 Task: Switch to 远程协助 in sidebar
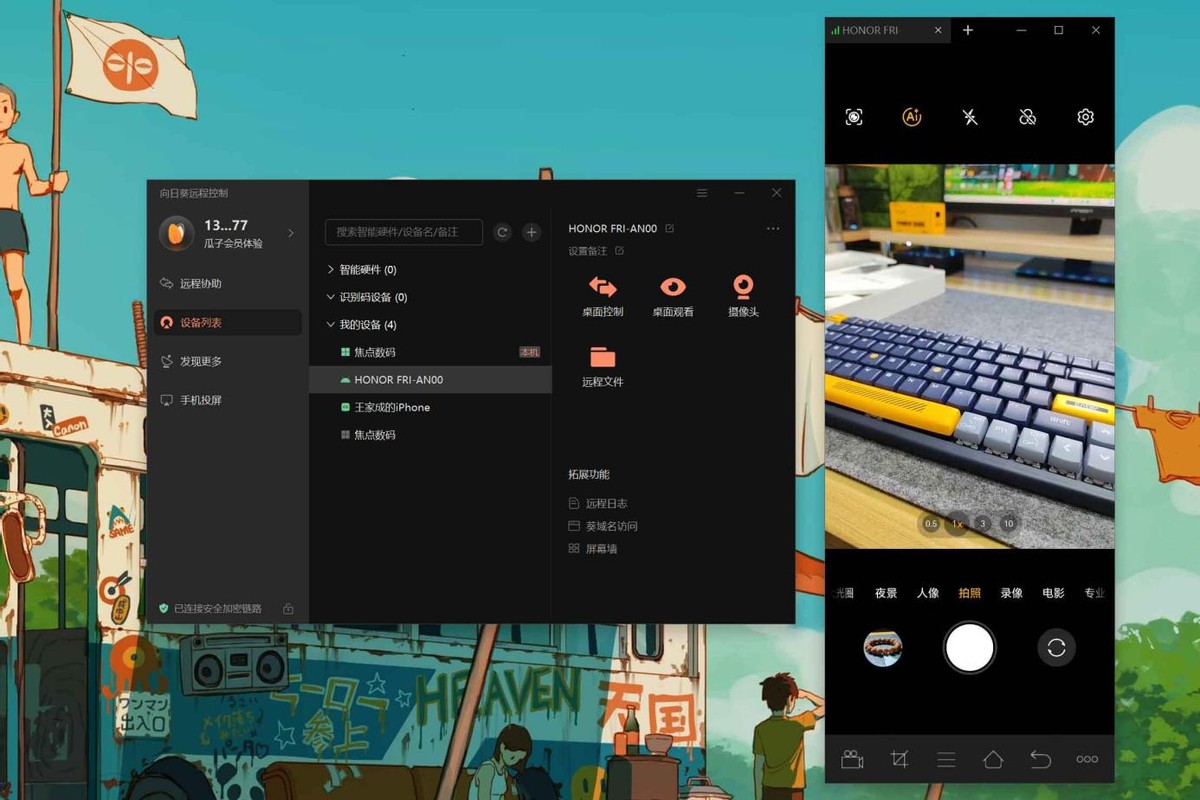[200, 284]
